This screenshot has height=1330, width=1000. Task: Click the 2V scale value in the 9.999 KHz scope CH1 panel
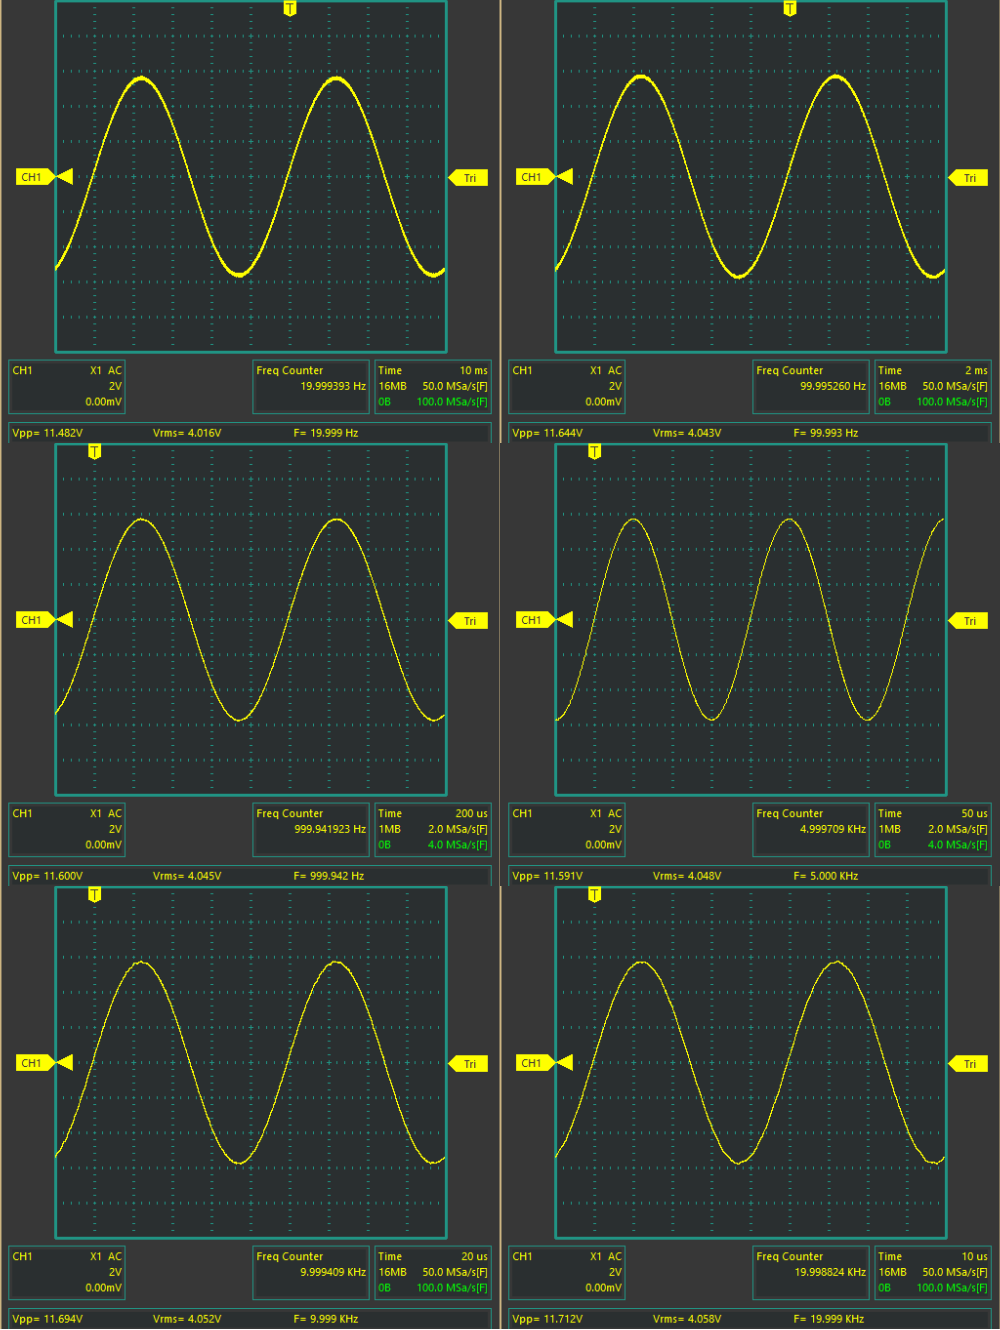(115, 1272)
